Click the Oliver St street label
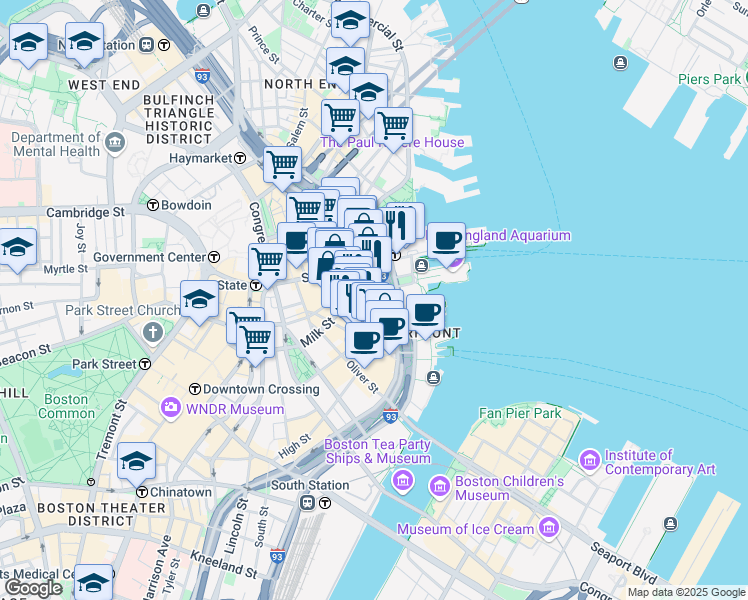This screenshot has height=600, width=748. click(363, 377)
